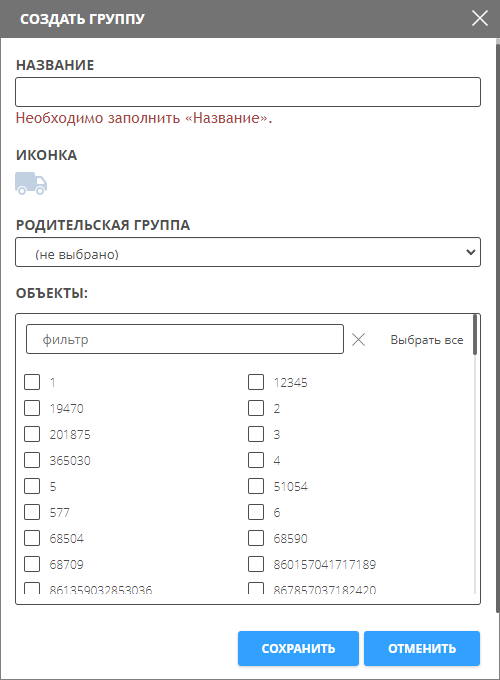The width and height of the screenshot is (500, 680).
Task: Enable the 365030 checkbox
Action: click(32, 460)
